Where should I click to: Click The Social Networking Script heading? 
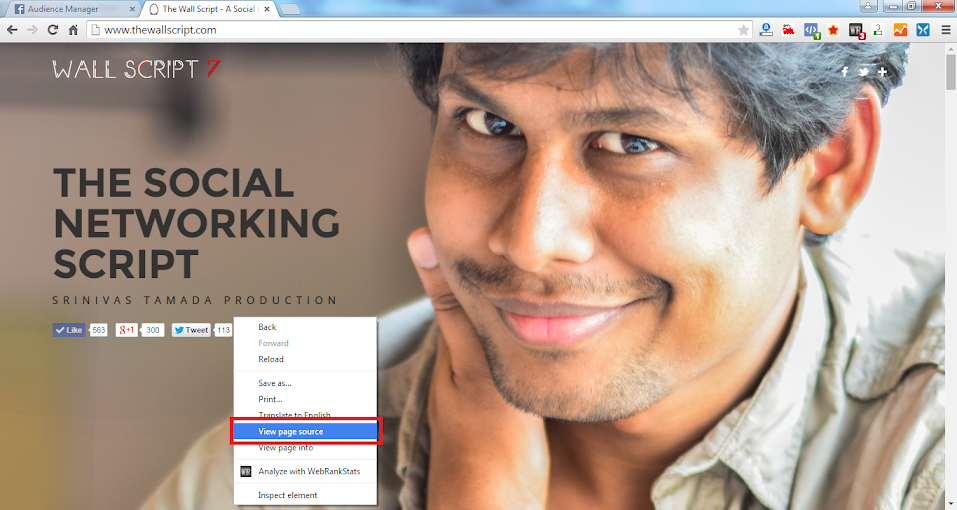coord(196,223)
